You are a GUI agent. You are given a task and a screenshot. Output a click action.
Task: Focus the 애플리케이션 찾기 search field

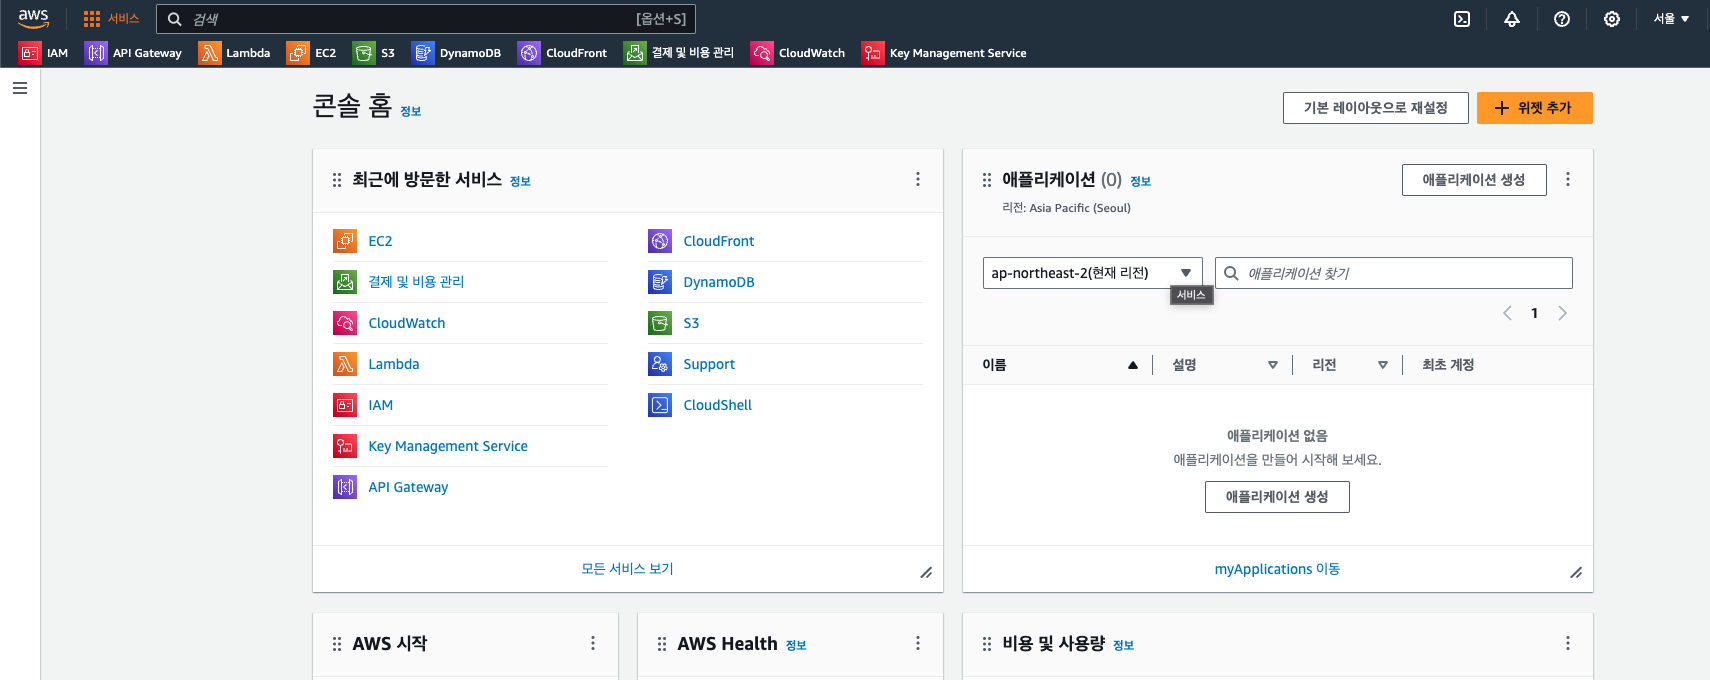pyautogui.click(x=1394, y=273)
